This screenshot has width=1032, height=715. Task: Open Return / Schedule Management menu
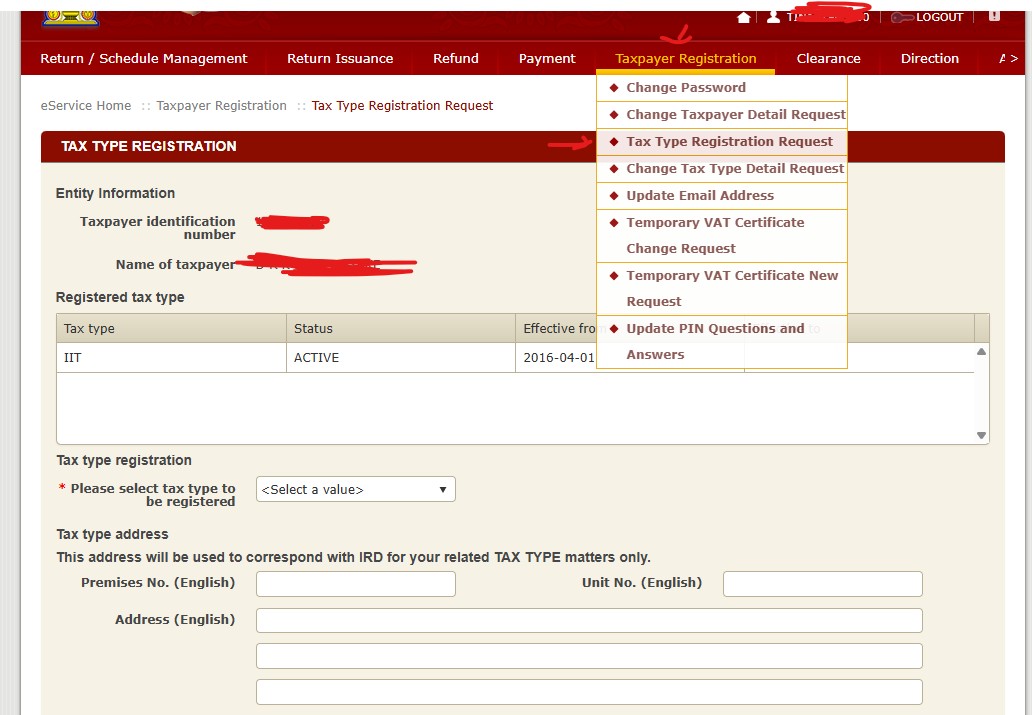[143, 58]
